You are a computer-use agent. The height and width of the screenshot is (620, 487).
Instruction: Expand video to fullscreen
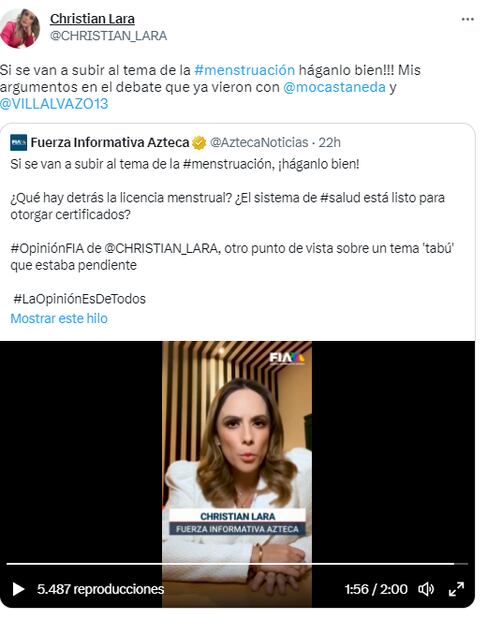pyautogui.click(x=456, y=589)
